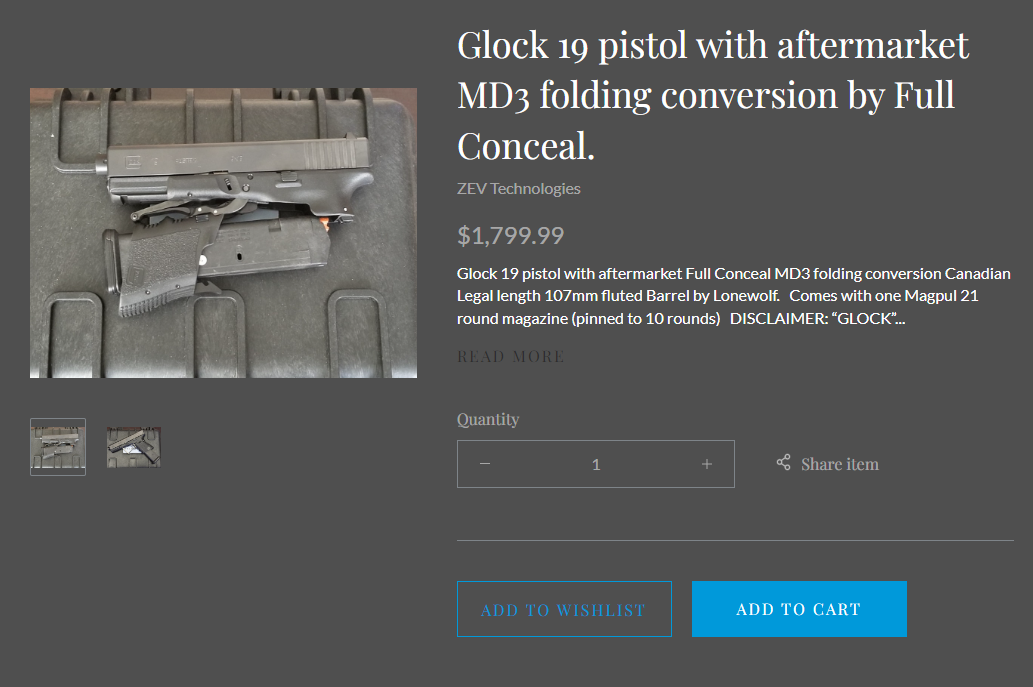This screenshot has width=1033, height=687.
Task: Open the ZEV Technologies brand link
Action: click(x=518, y=188)
